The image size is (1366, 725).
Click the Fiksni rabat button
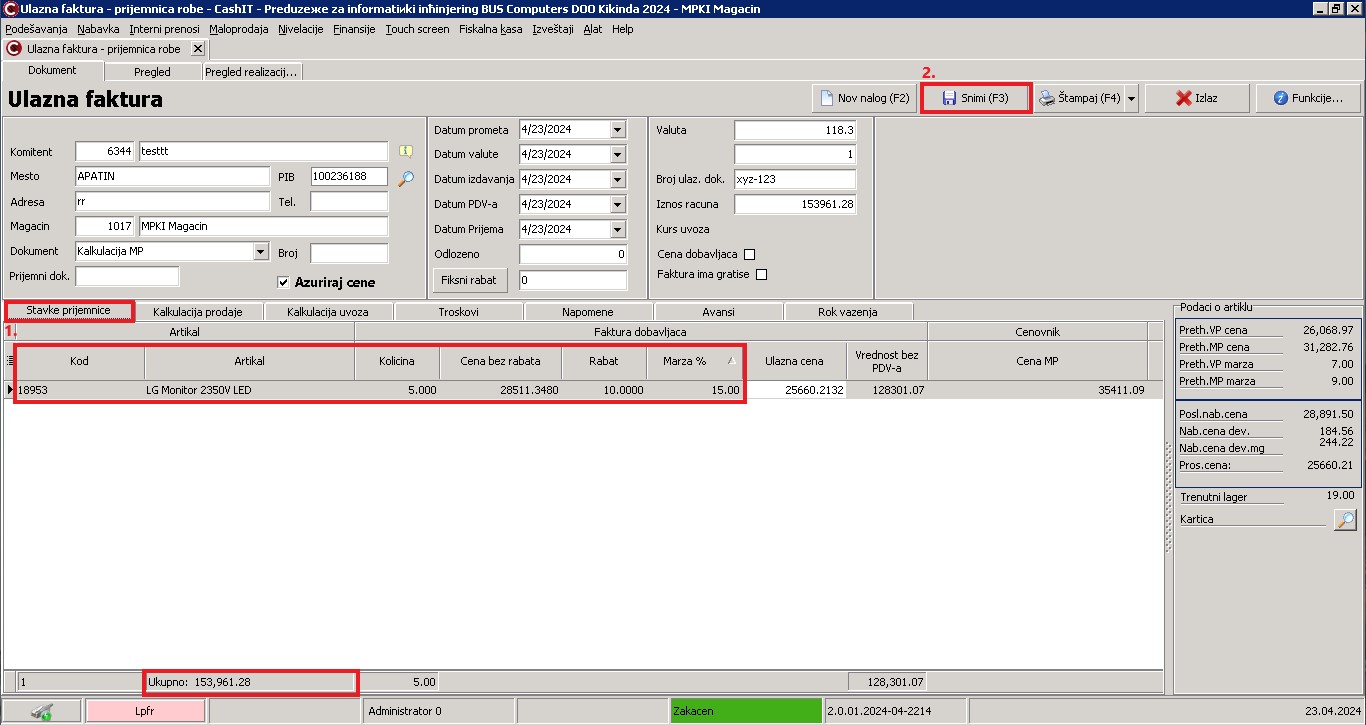coord(470,280)
